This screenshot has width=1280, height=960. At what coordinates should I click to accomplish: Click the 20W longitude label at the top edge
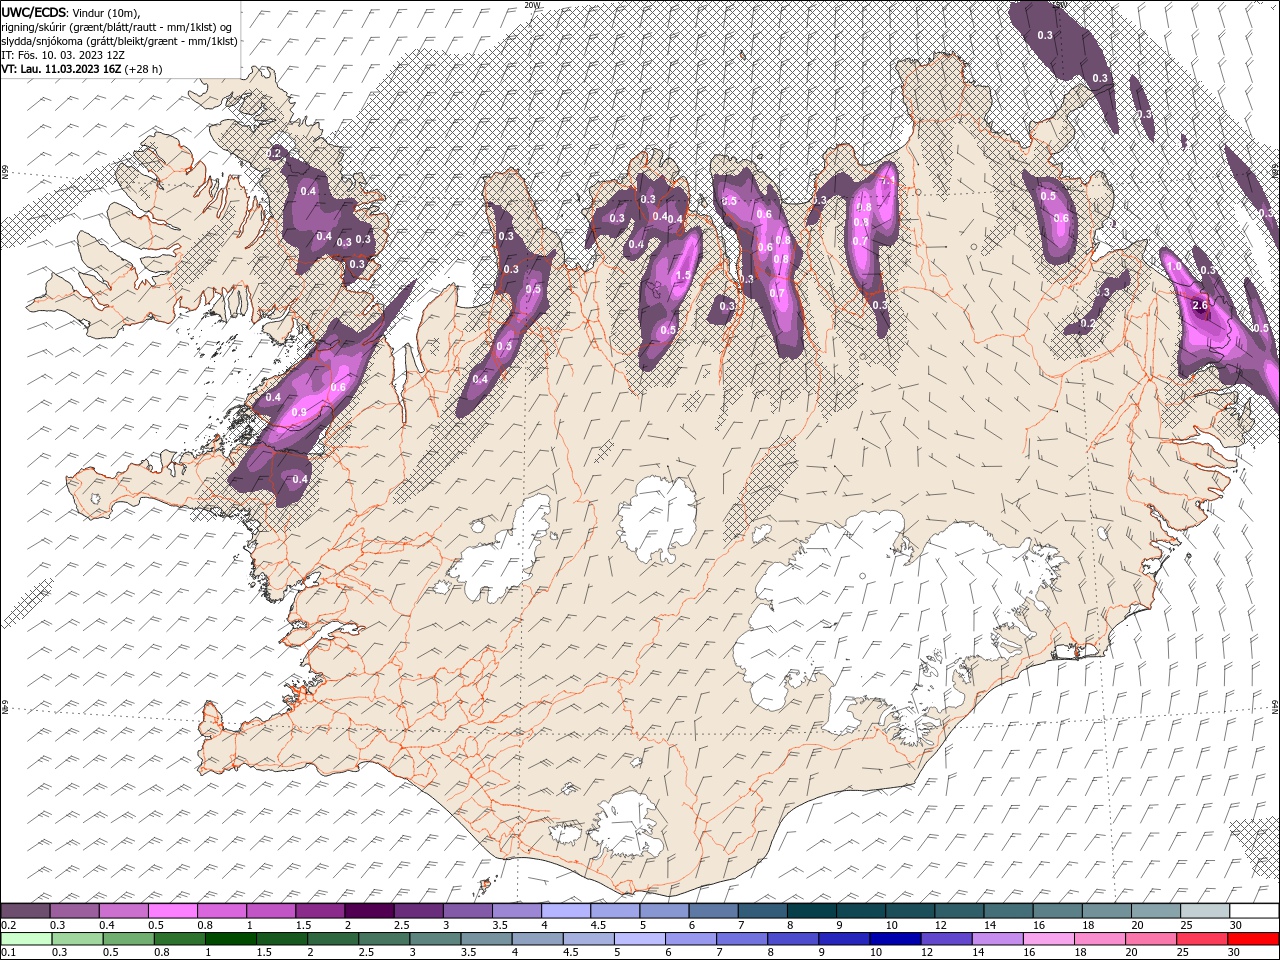pyautogui.click(x=532, y=5)
